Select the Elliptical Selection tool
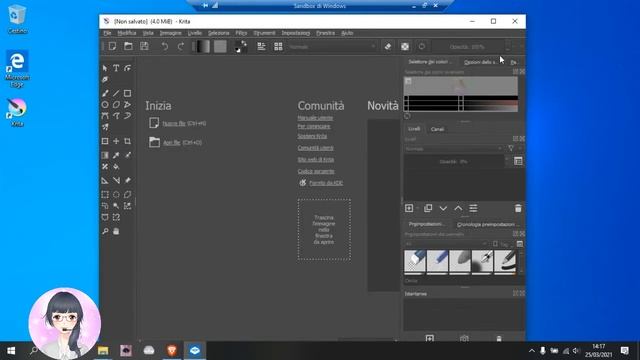 click(116, 195)
